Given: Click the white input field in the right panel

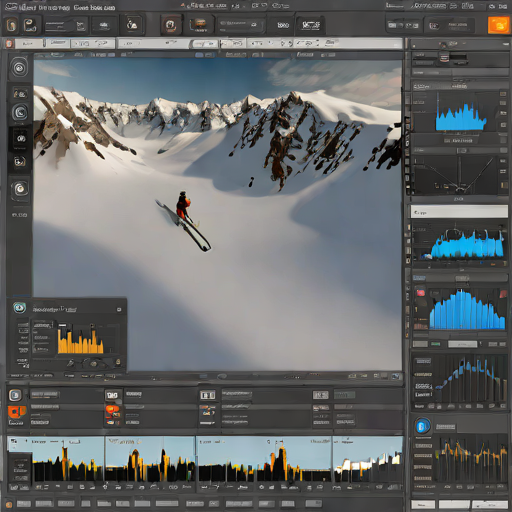Looking at the screenshot, I should 459,212.
